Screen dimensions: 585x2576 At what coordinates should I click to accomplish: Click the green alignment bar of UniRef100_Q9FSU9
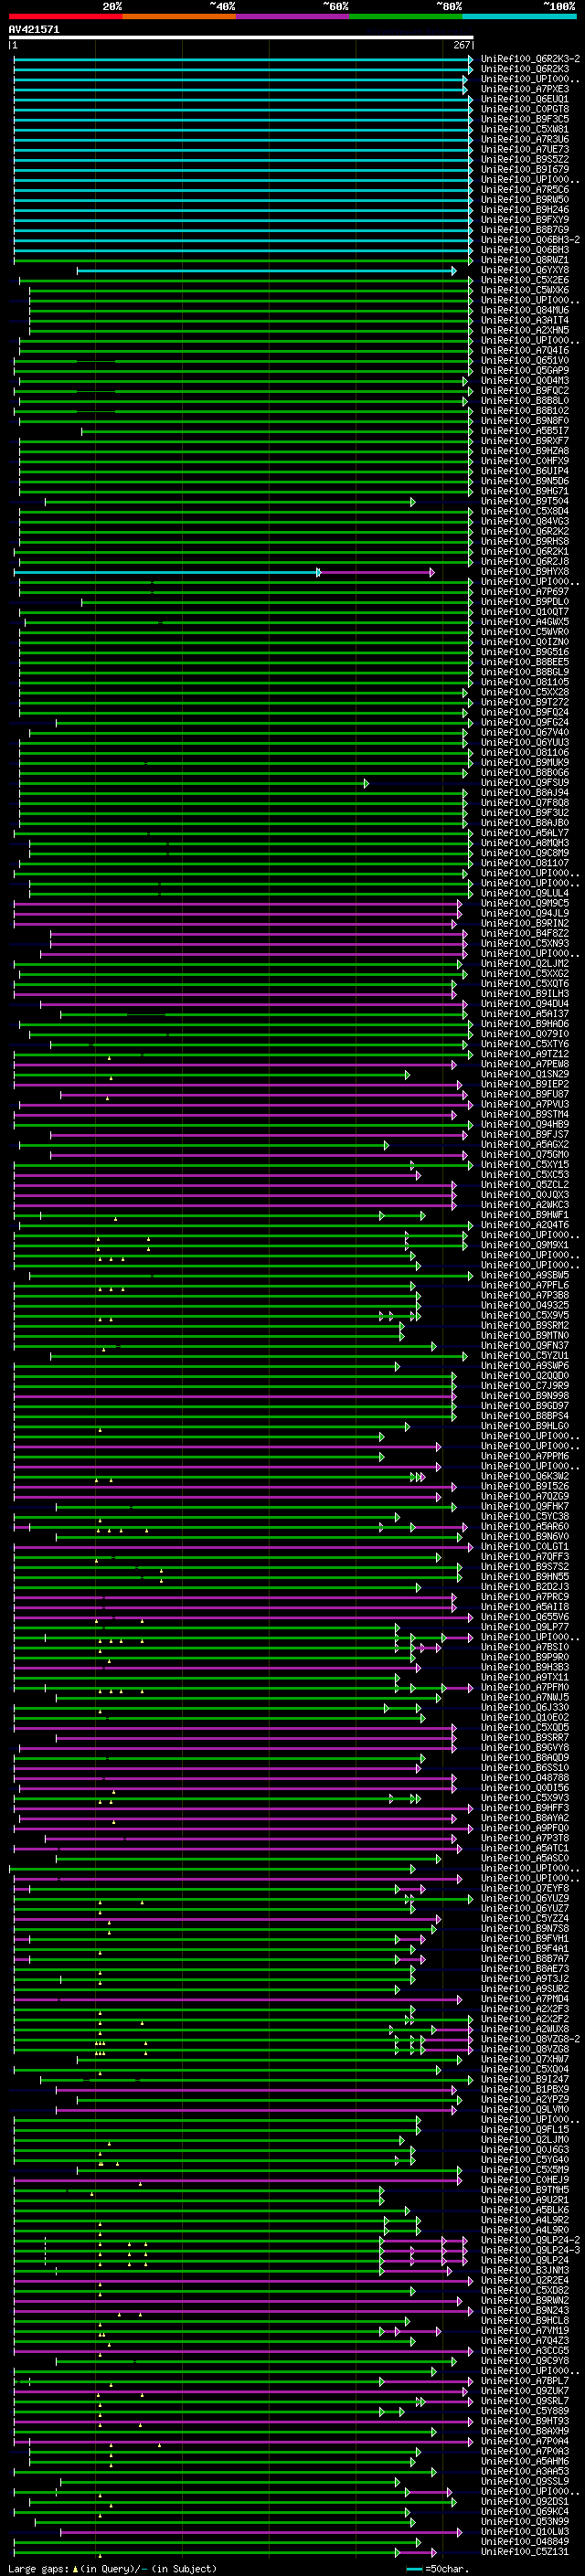click(x=193, y=783)
